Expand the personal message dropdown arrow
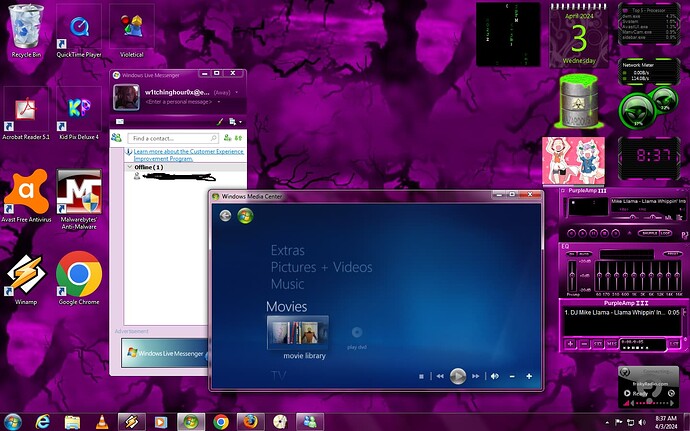Screen dimensions: 690x431 [x=219, y=102]
